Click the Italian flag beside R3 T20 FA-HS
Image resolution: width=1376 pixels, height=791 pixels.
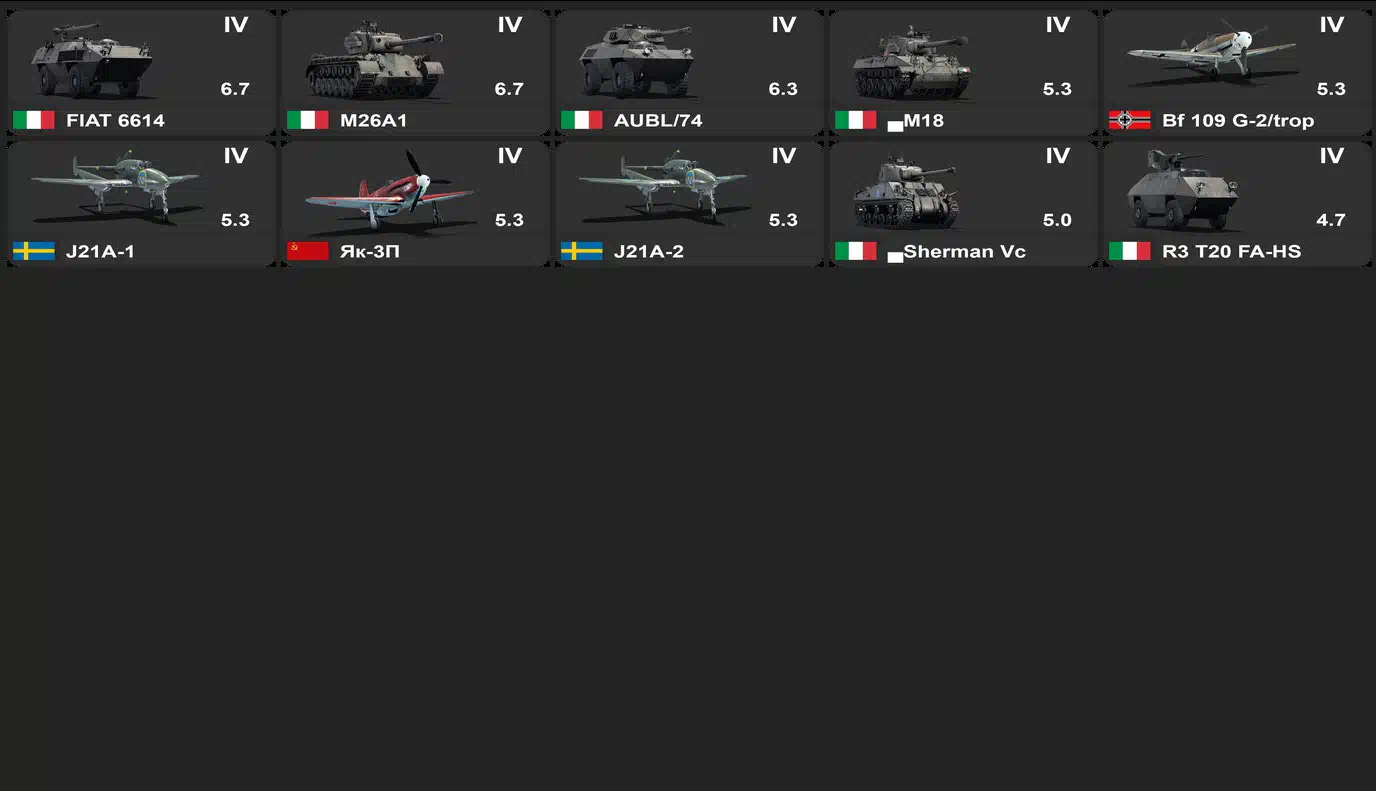pyautogui.click(x=1130, y=251)
